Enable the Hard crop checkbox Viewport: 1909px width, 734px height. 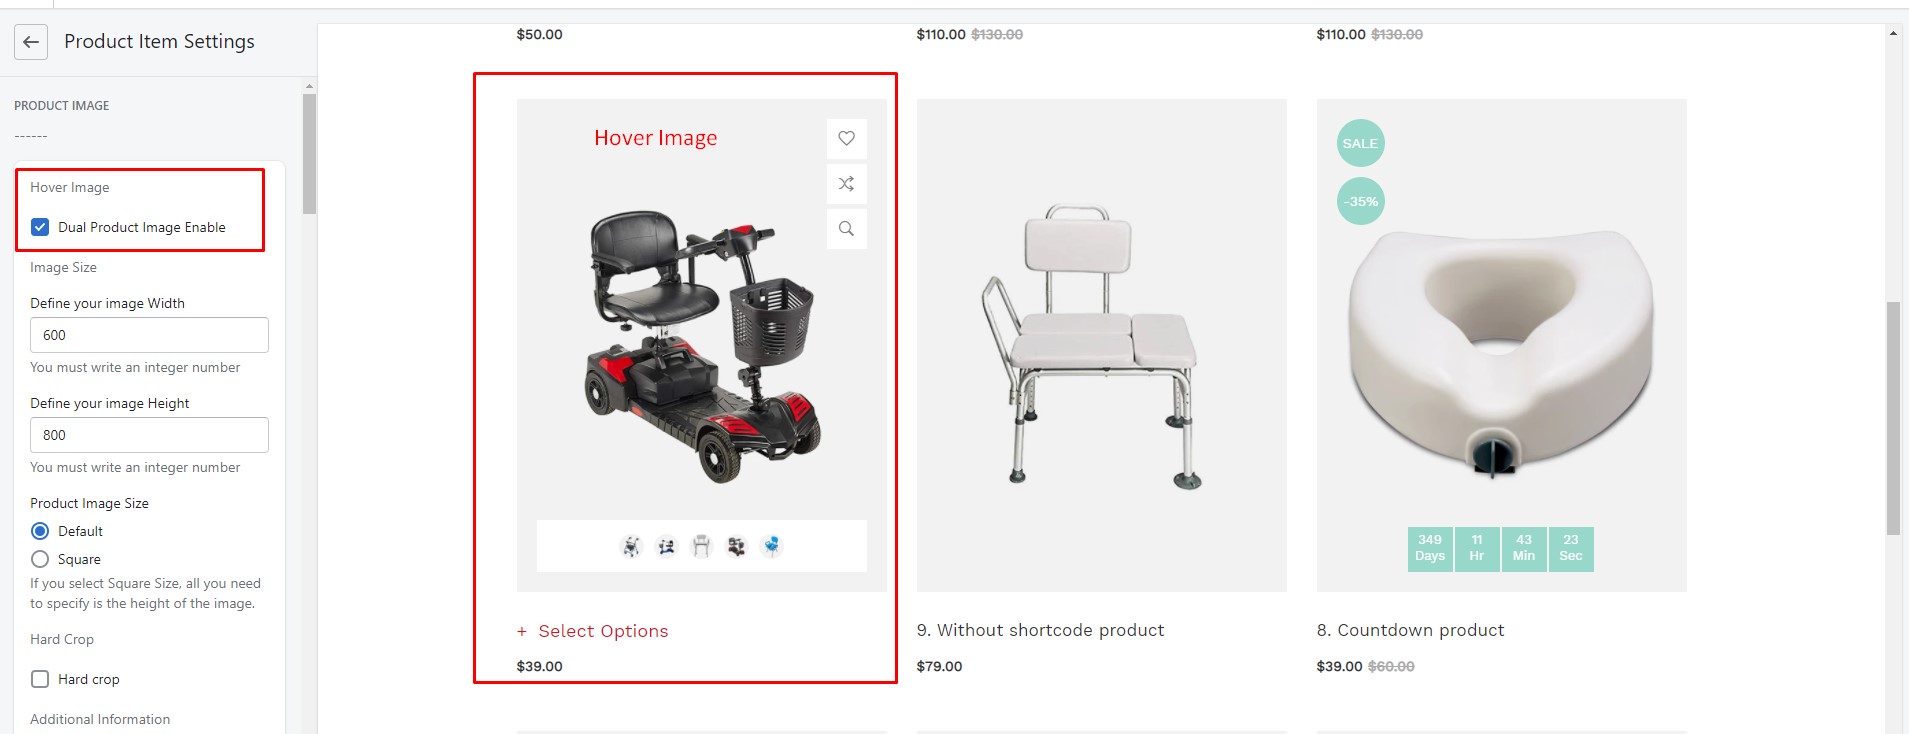[x=40, y=679]
